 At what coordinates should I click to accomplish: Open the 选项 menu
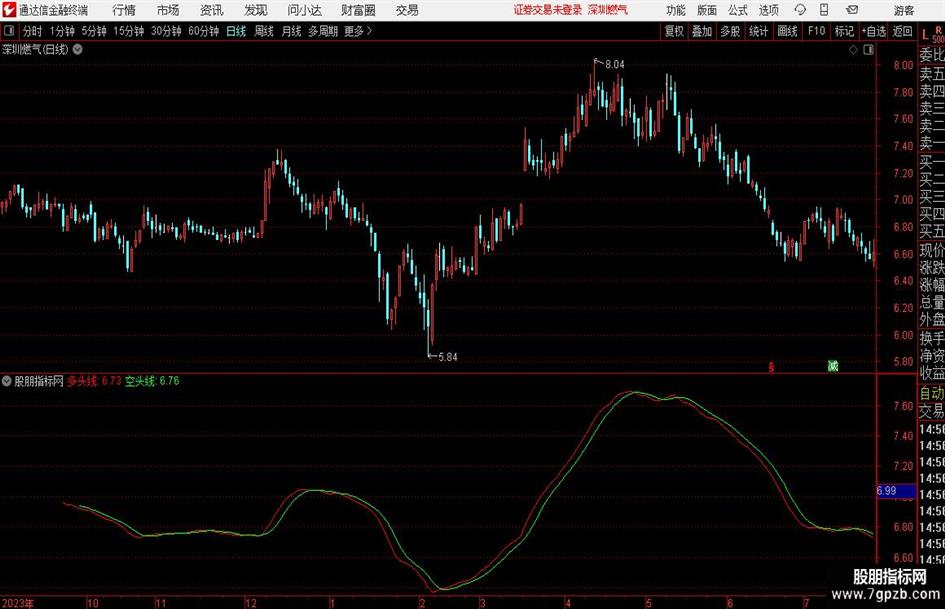(768, 10)
